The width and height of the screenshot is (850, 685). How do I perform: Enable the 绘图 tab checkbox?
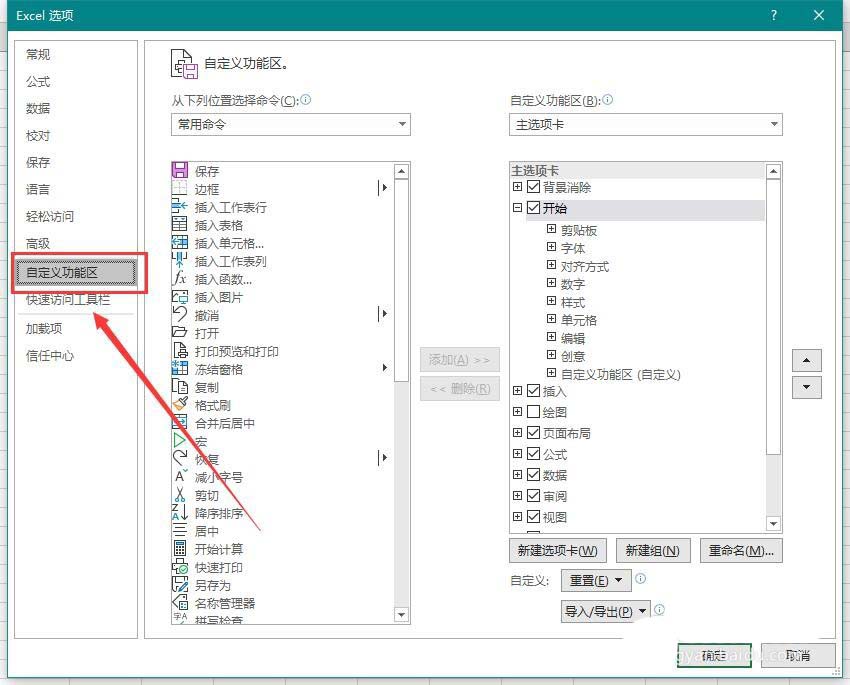(533, 412)
